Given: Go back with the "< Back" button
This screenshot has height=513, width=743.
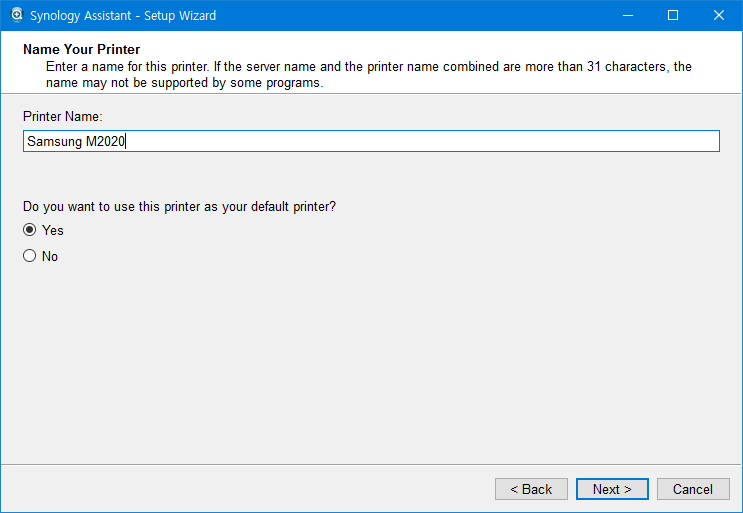Looking at the screenshot, I should pos(531,489).
